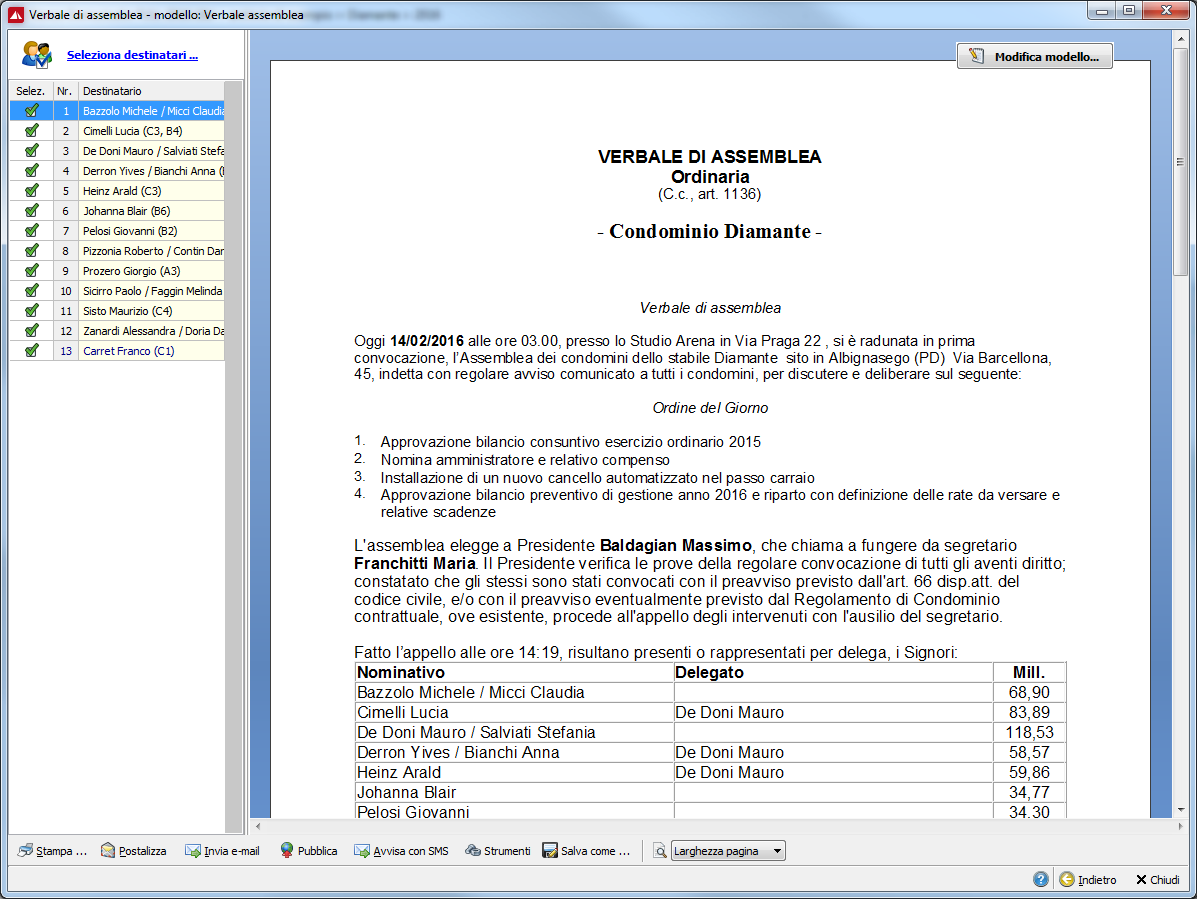The image size is (1197, 899).
Task: Uncheck recipient Cimelli Lucia
Action: coord(31,130)
